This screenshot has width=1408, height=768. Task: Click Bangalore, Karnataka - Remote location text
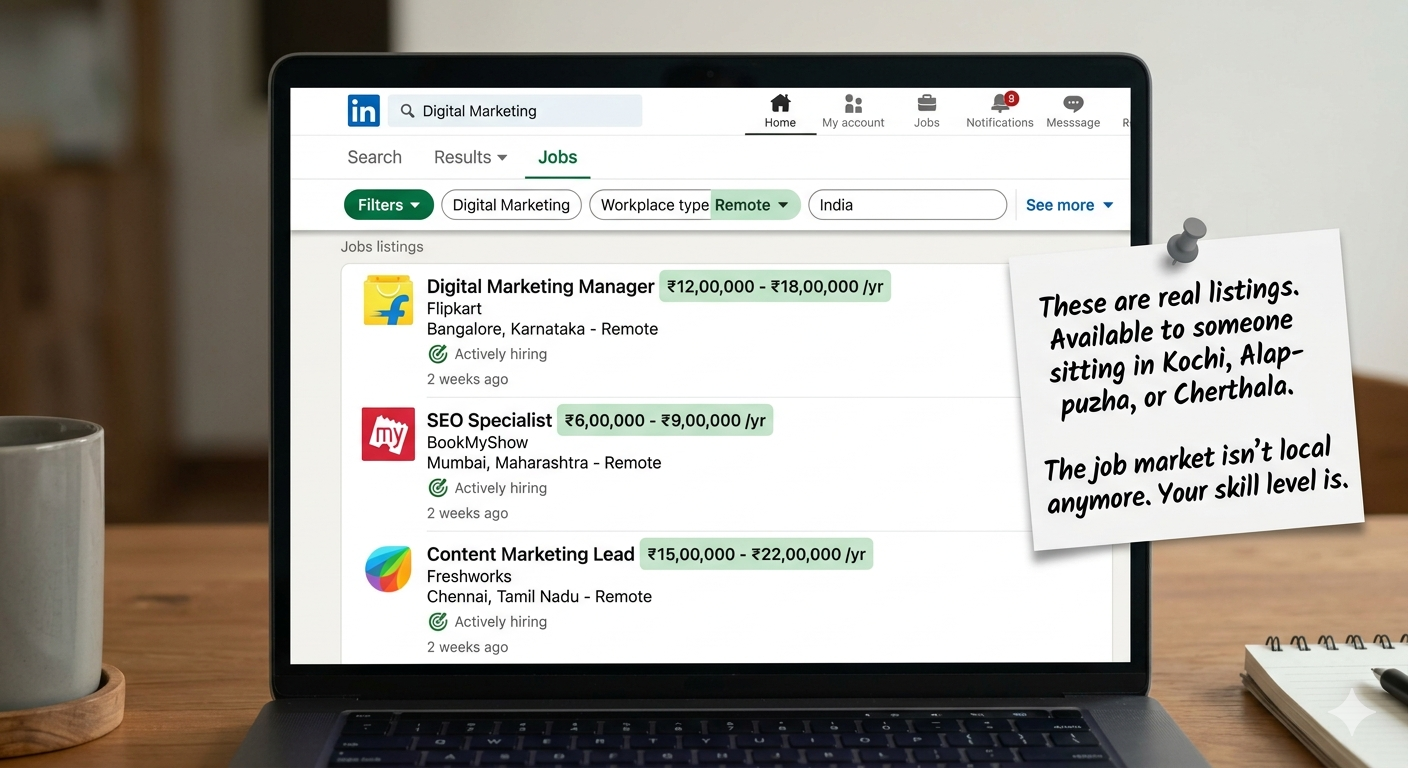pyautogui.click(x=542, y=329)
